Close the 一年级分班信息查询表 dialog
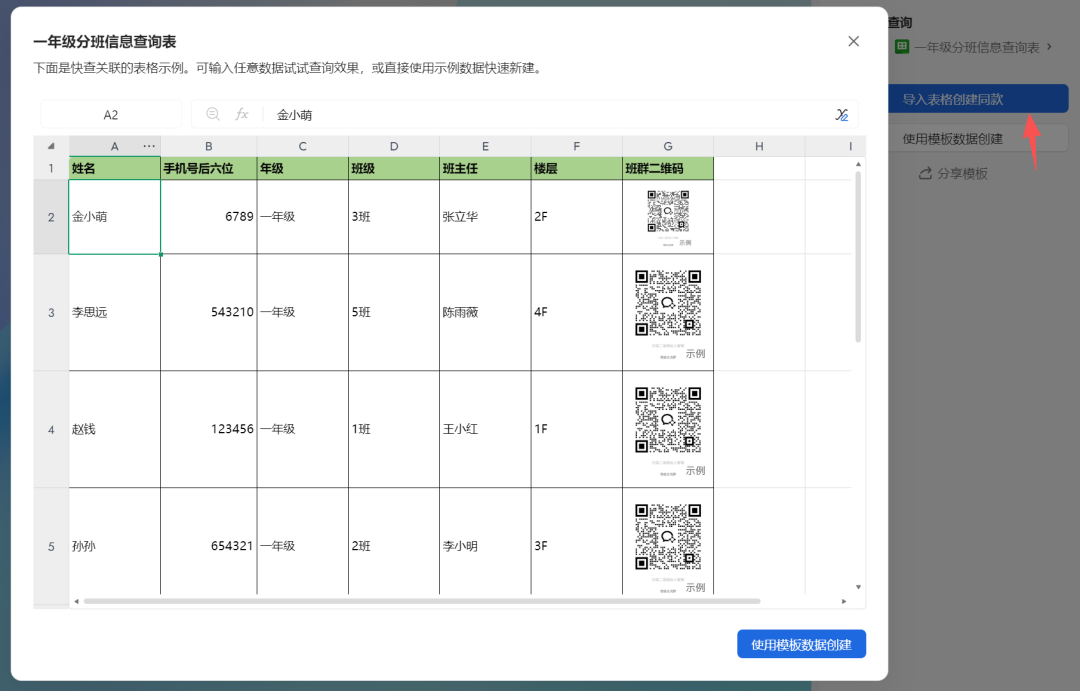1080x691 pixels. click(853, 41)
